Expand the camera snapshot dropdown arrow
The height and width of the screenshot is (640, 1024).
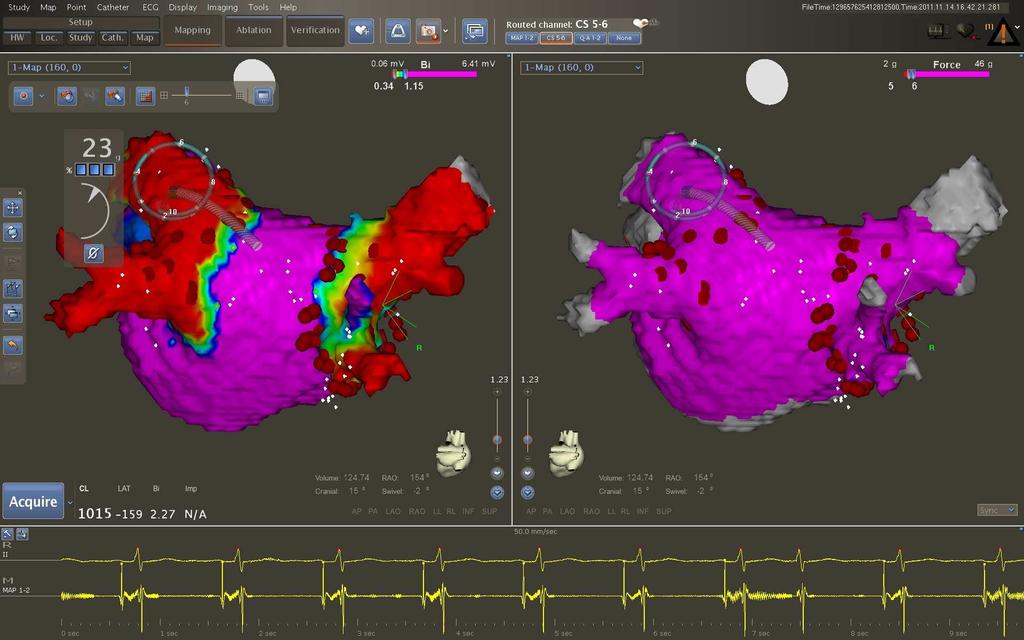tap(446, 31)
